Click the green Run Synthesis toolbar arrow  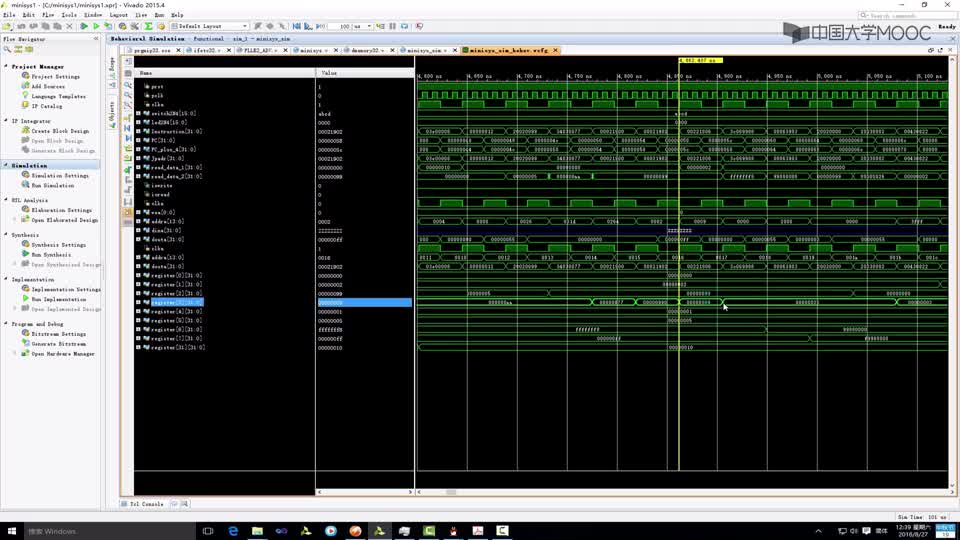[x=84, y=26]
